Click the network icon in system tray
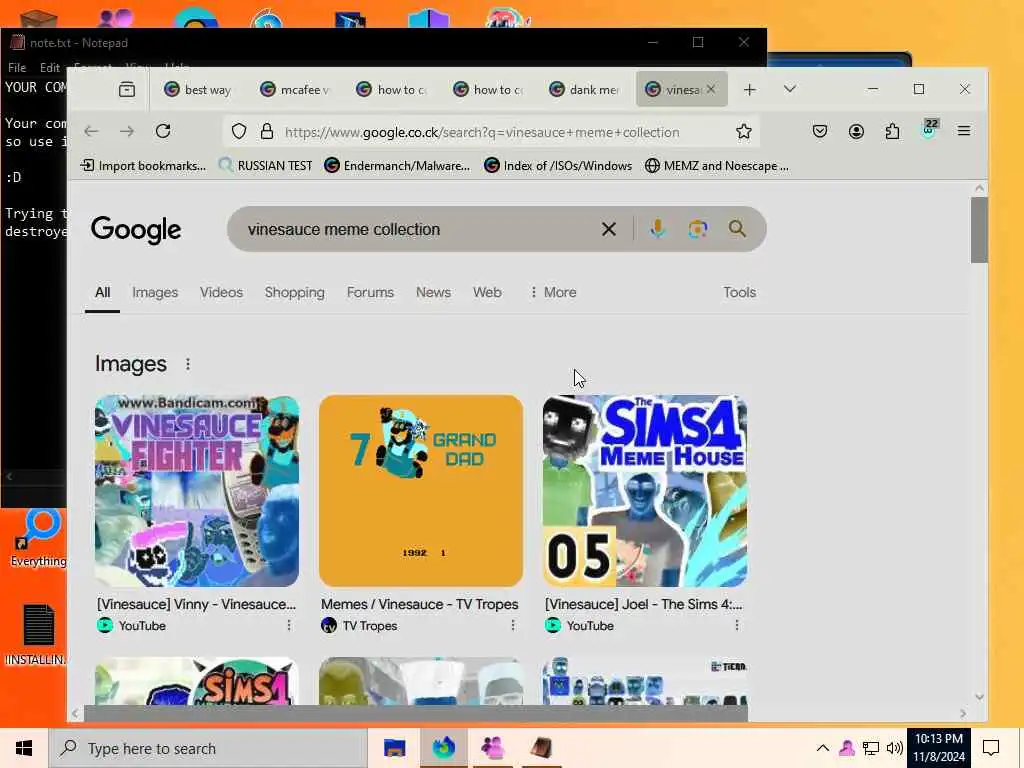This screenshot has width=1024, height=768. click(x=871, y=748)
